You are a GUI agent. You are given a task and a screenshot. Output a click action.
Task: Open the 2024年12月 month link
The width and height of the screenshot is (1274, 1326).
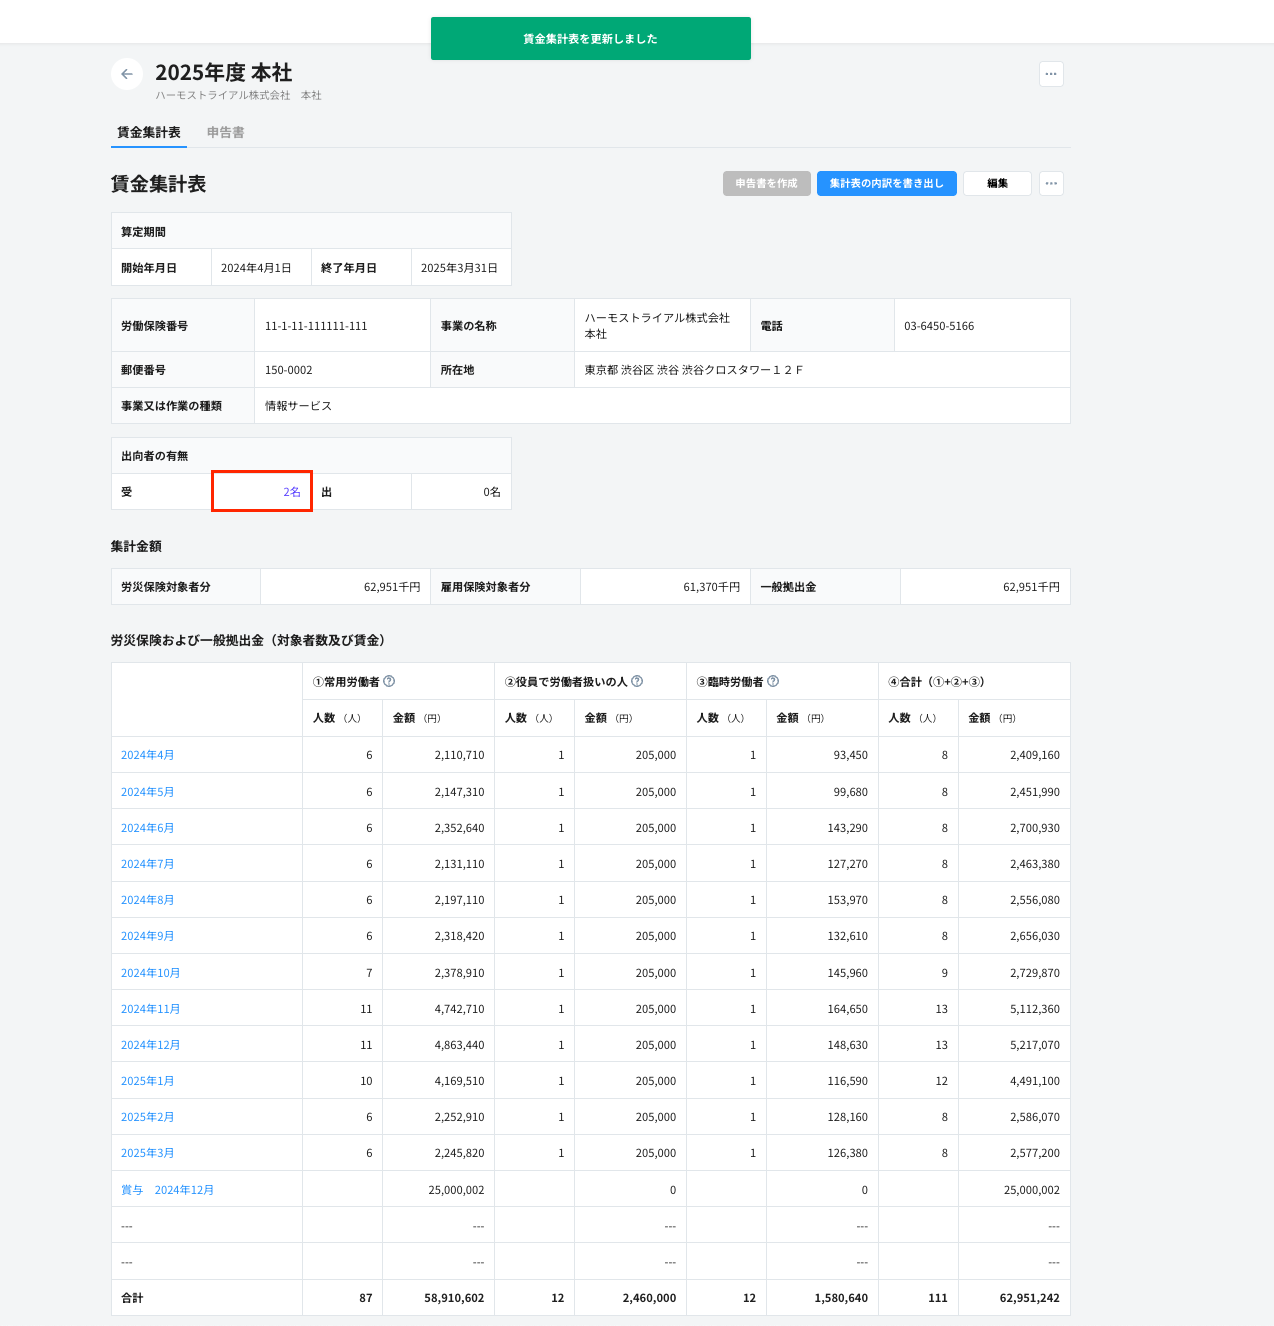point(151,1045)
